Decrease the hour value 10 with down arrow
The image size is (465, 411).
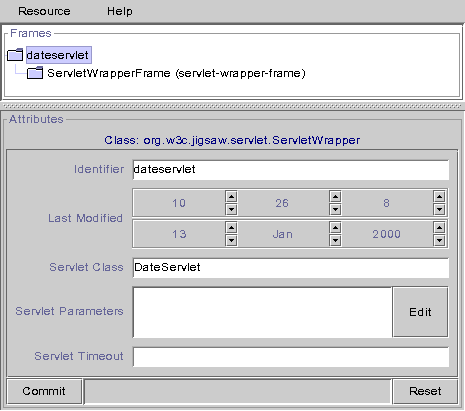click(231, 209)
